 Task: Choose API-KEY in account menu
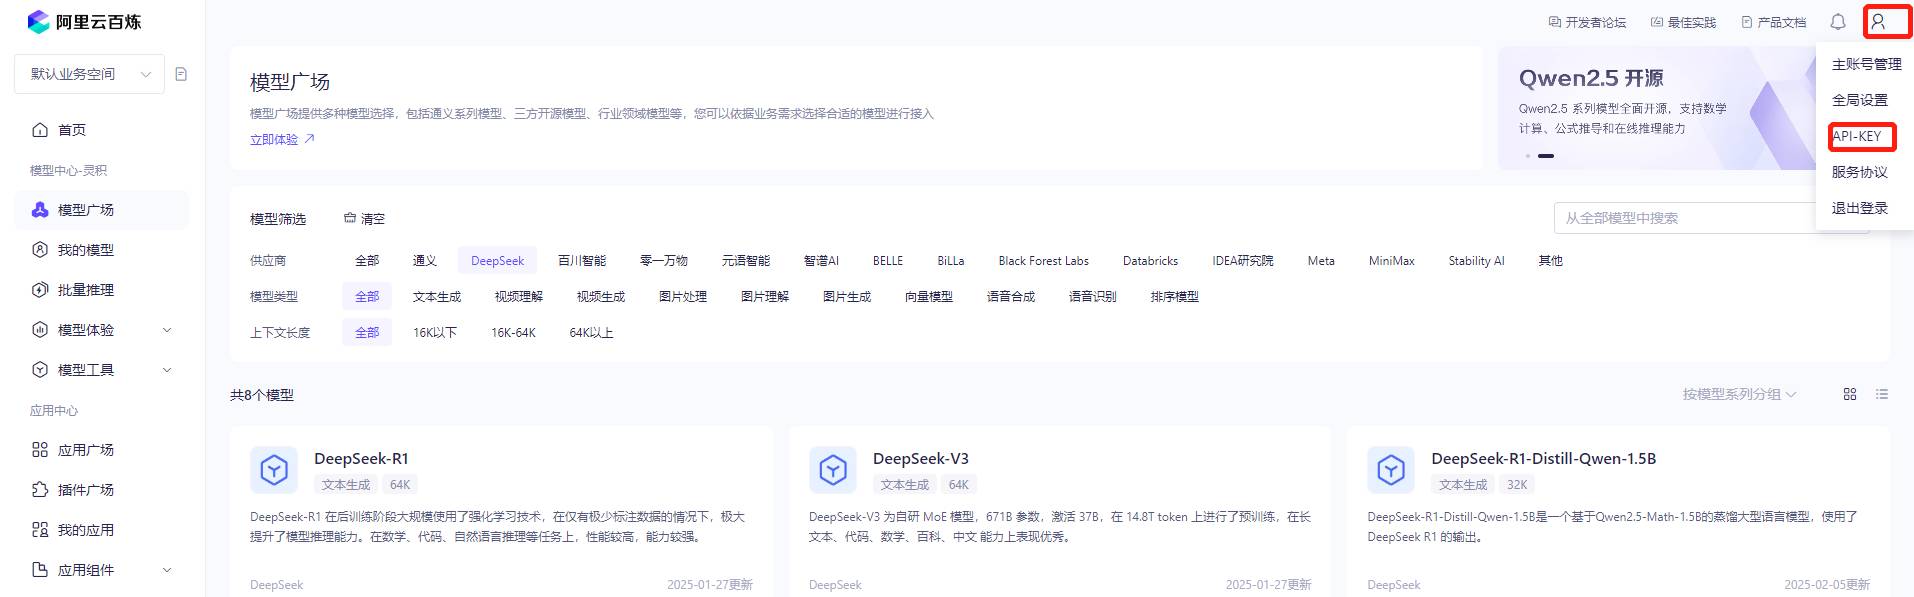[1857, 136]
